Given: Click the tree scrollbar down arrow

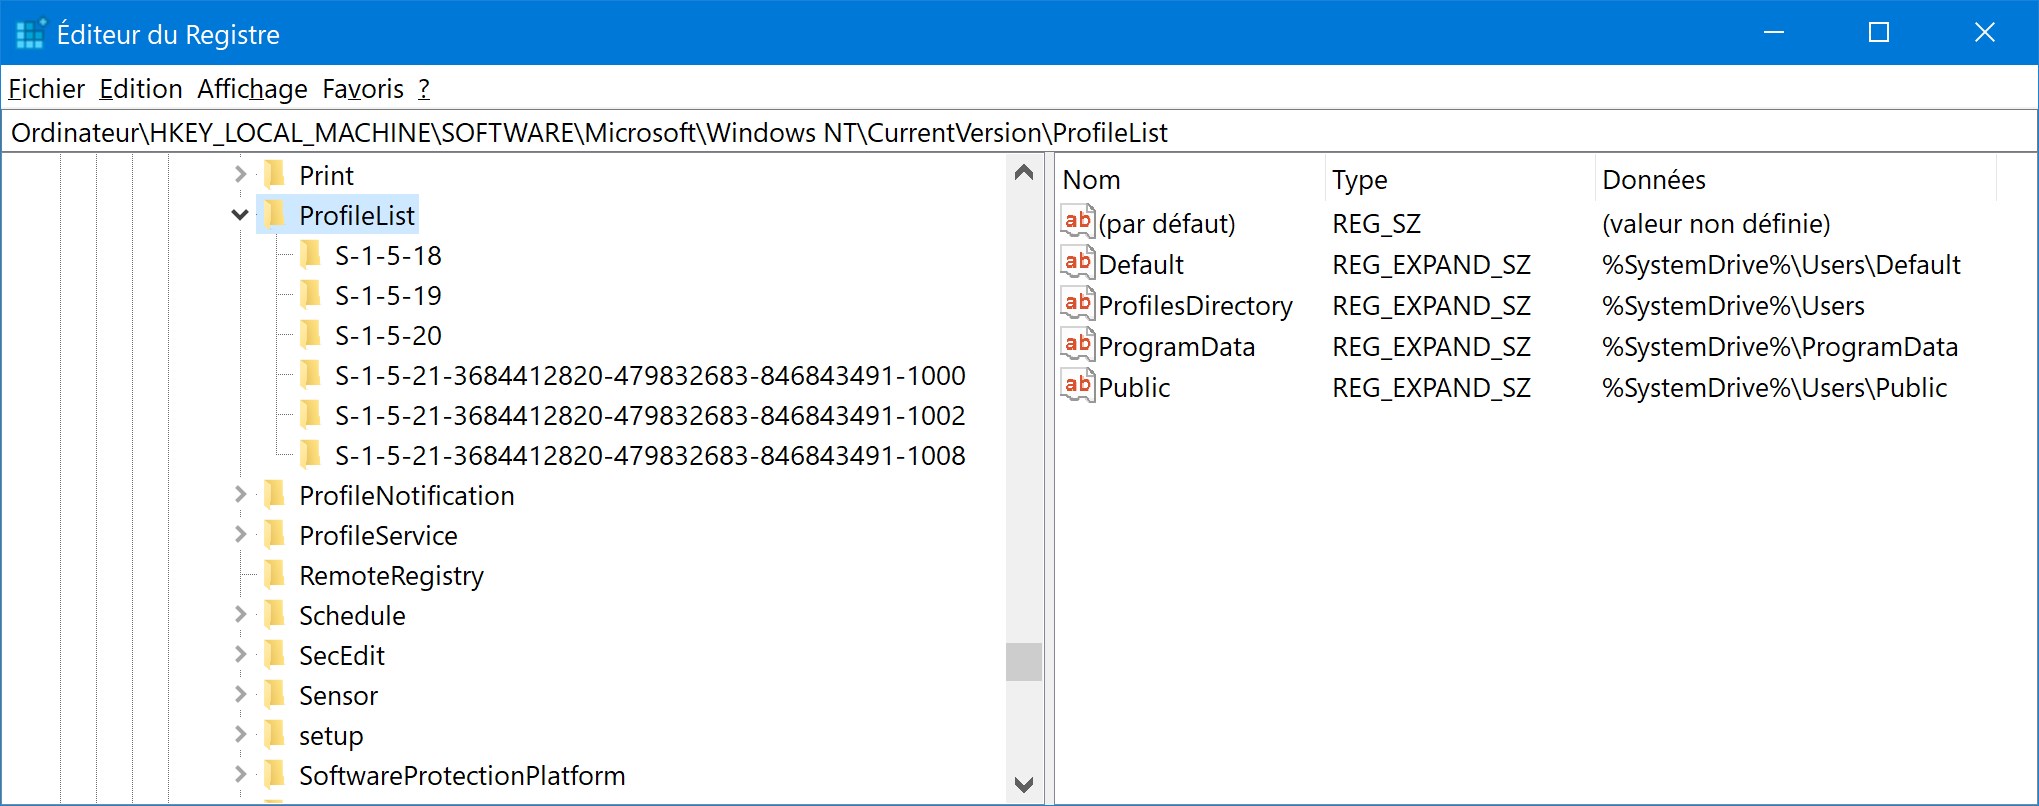Looking at the screenshot, I should coord(1024,785).
